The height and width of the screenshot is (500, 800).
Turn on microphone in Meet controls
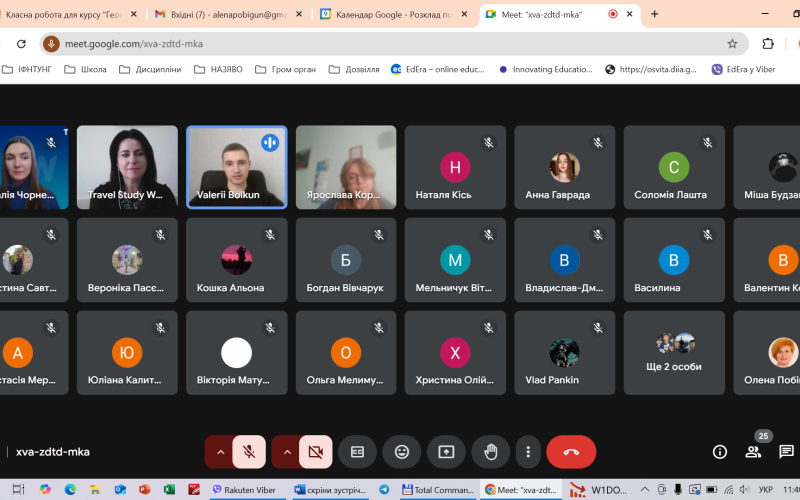click(x=249, y=452)
